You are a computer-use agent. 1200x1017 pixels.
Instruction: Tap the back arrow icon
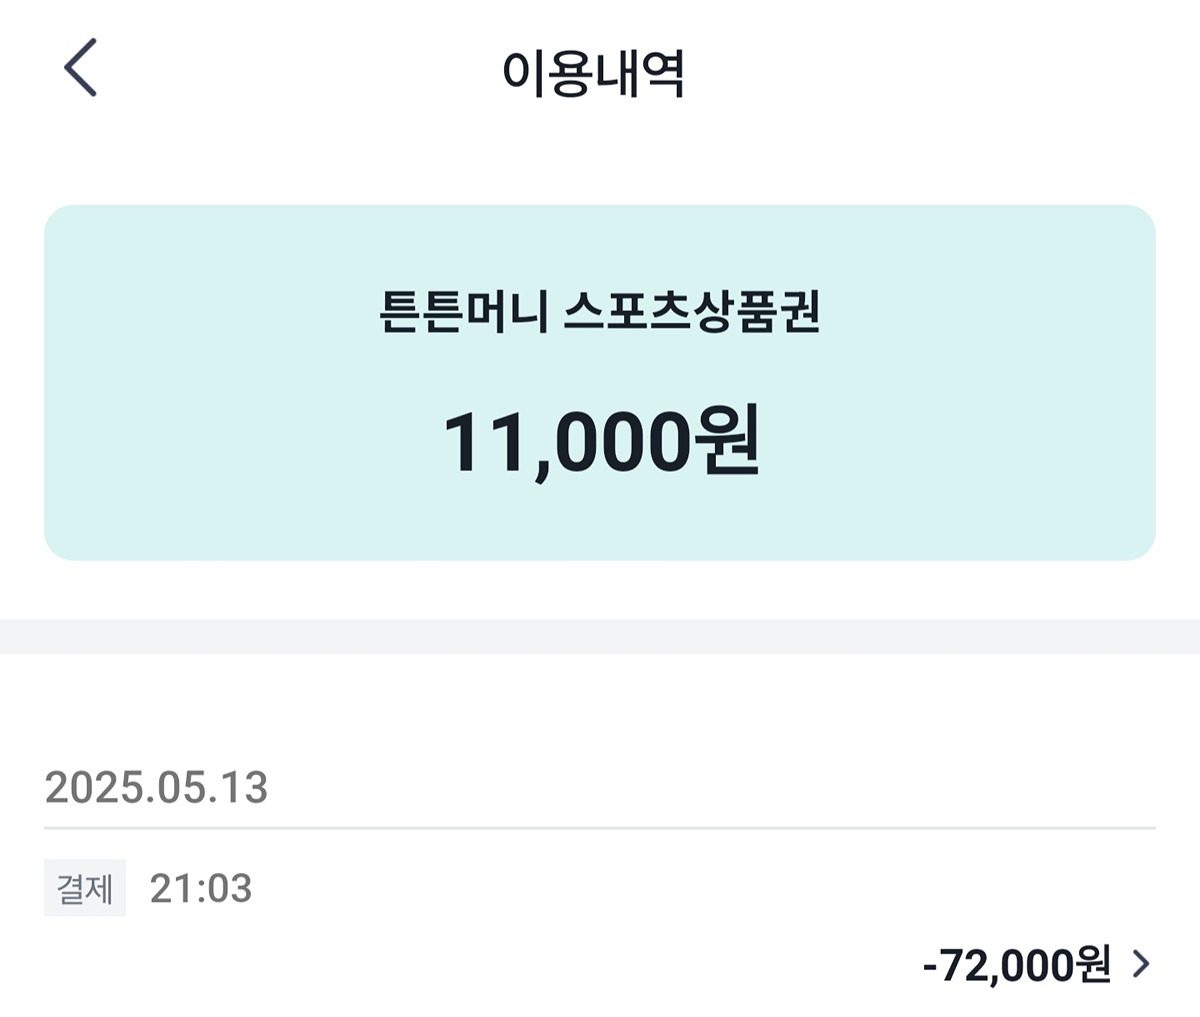[x=80, y=68]
